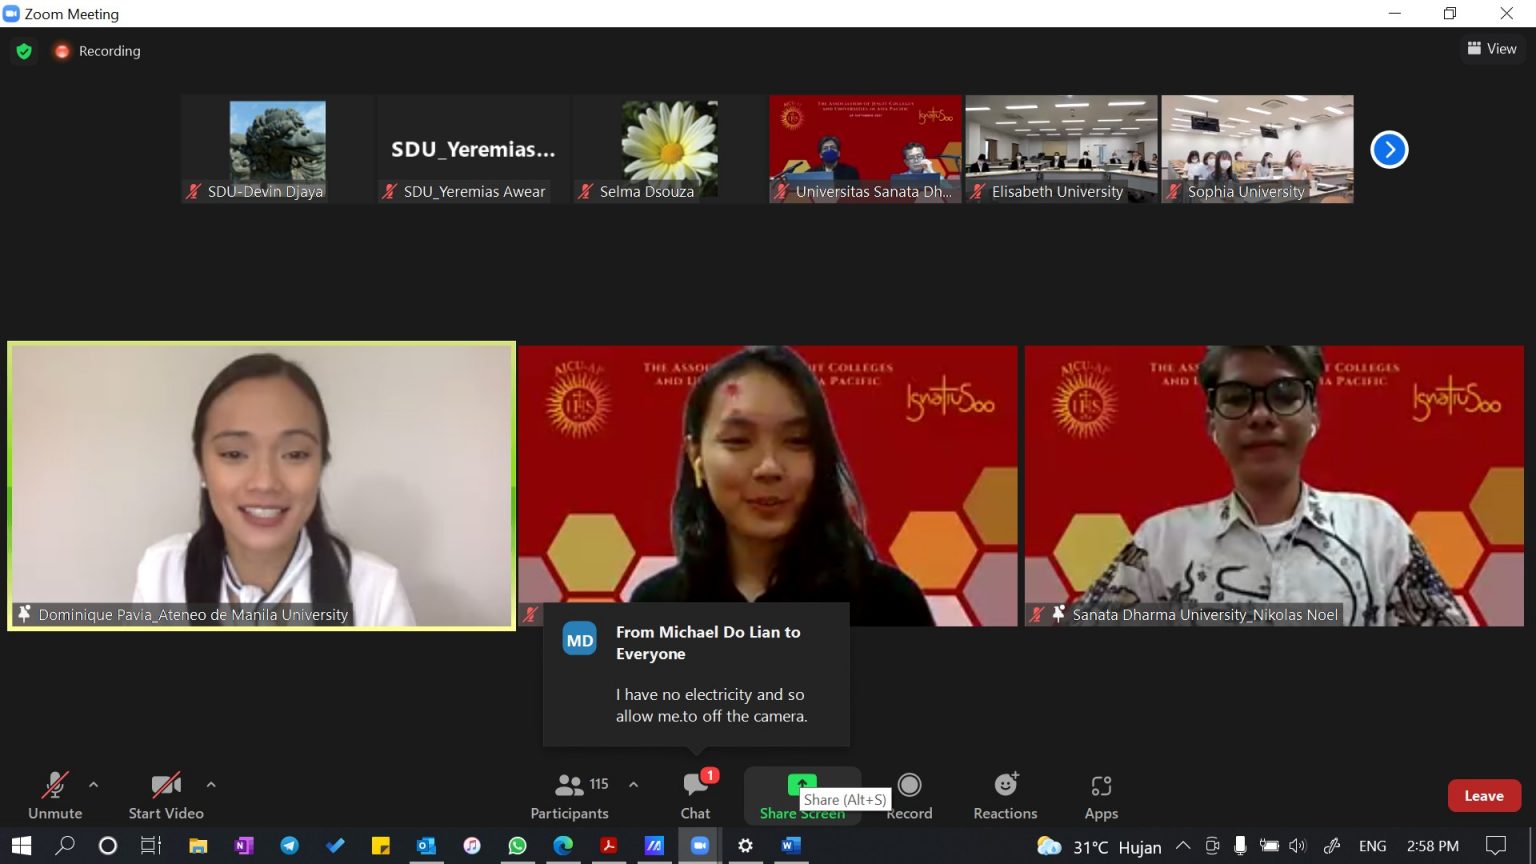Show next page of participant thumbnails
This screenshot has height=864, width=1536.
coord(1389,150)
